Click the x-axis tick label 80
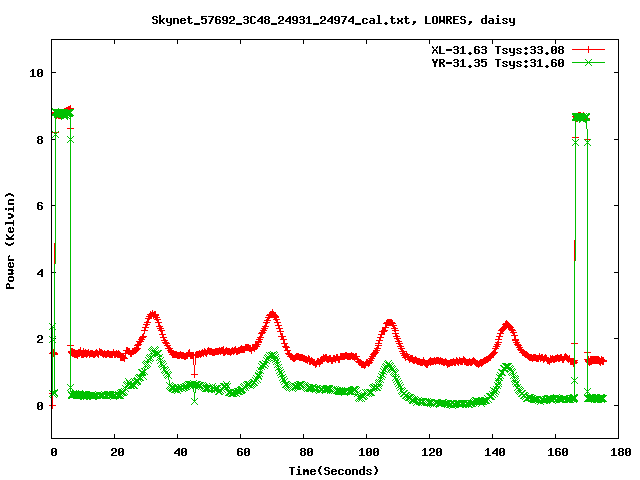Viewport: 640px width, 480px height. click(306, 452)
